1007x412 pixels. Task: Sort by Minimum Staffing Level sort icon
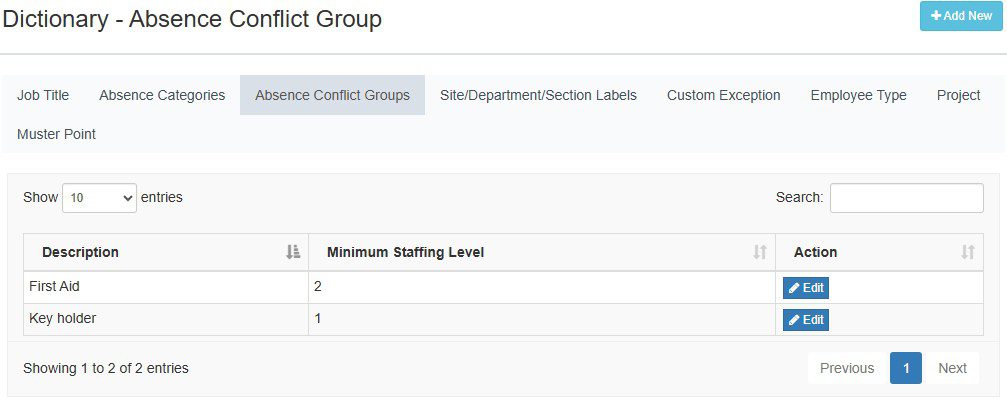coord(760,253)
